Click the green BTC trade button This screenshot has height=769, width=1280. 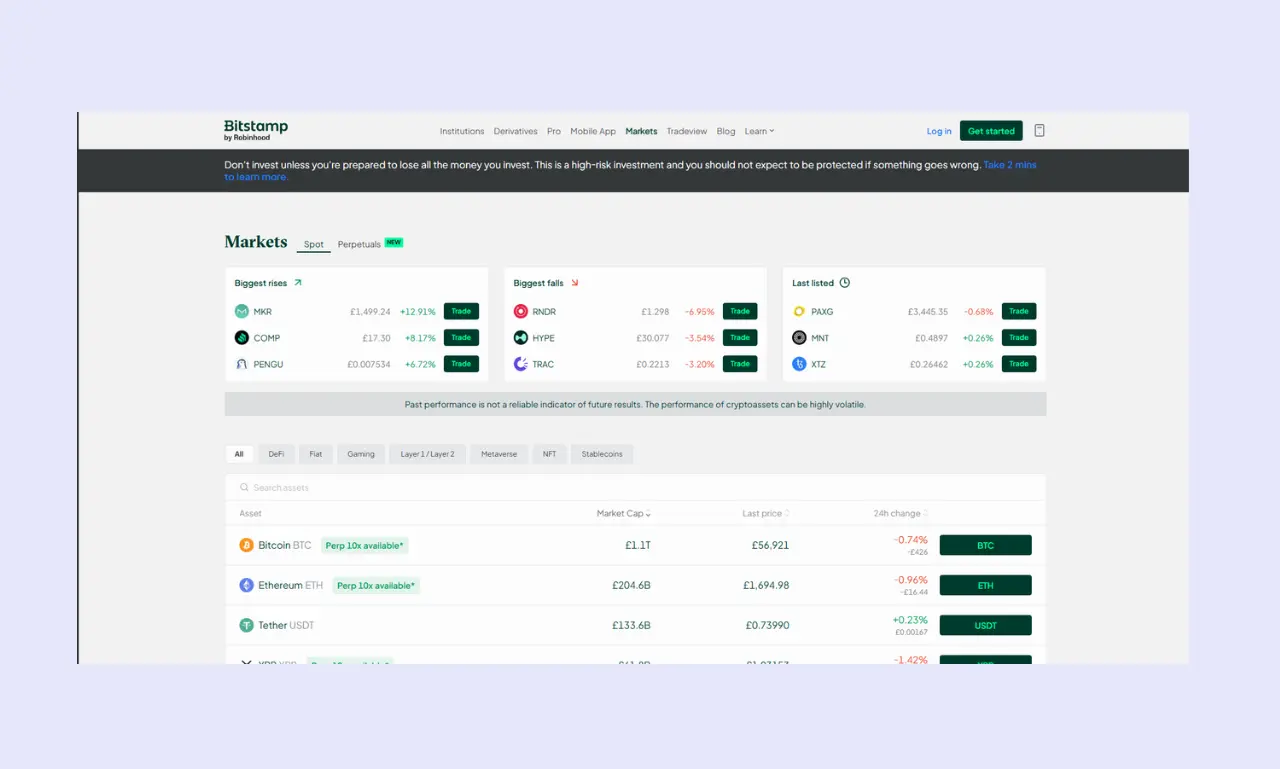tap(985, 545)
